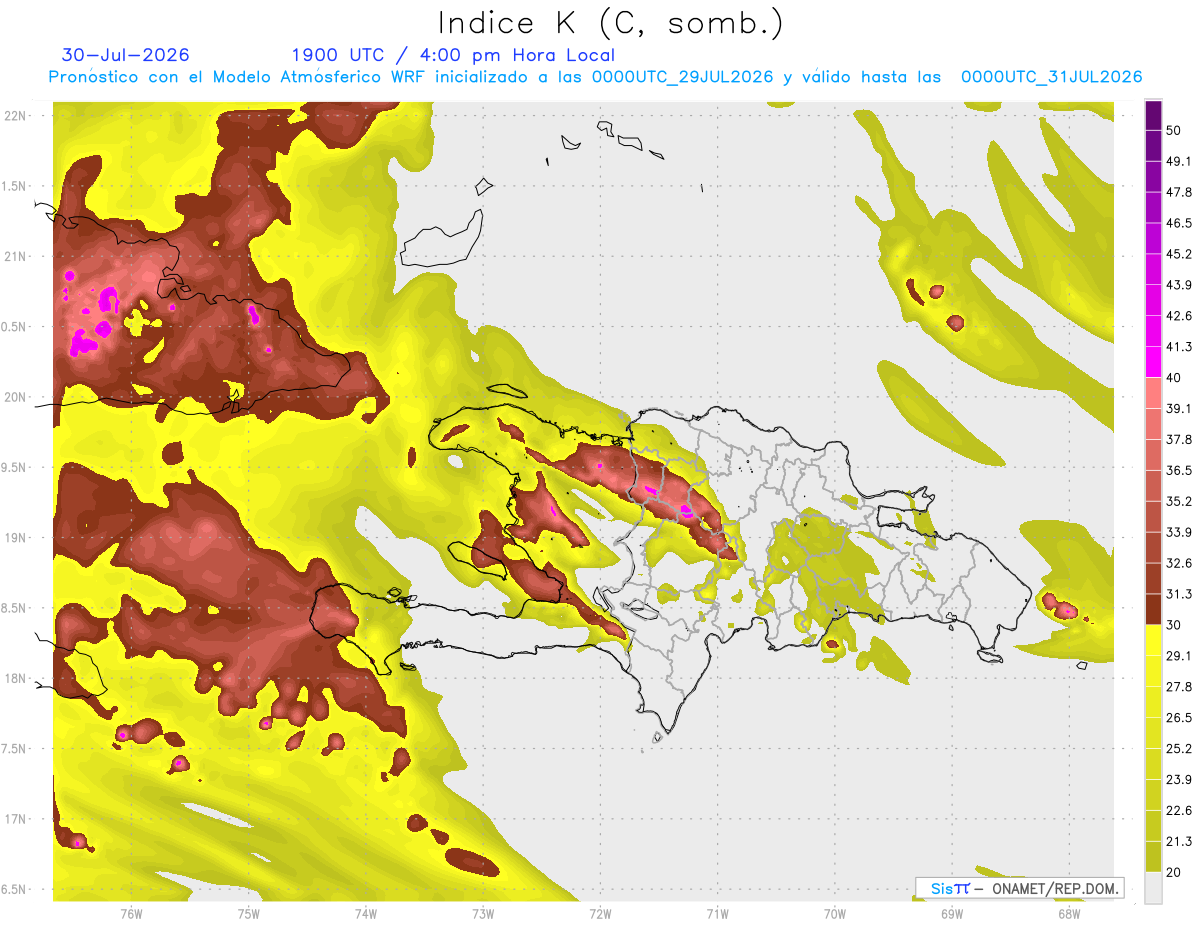Click the "27.8" colorbar label
Viewport: 1200px width, 927px height.
coord(1180,686)
